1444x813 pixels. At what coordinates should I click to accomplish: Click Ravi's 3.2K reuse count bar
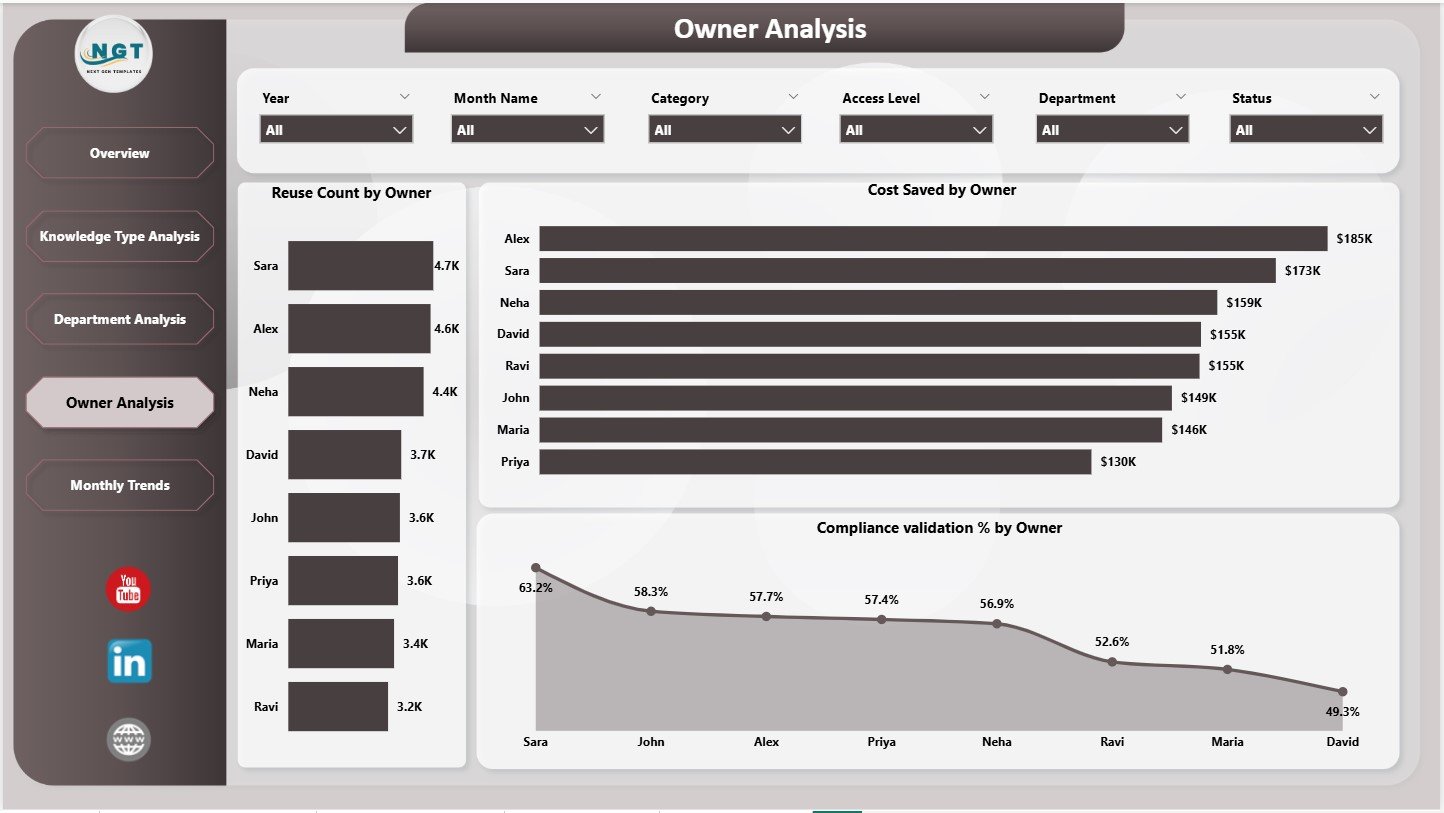pos(337,706)
